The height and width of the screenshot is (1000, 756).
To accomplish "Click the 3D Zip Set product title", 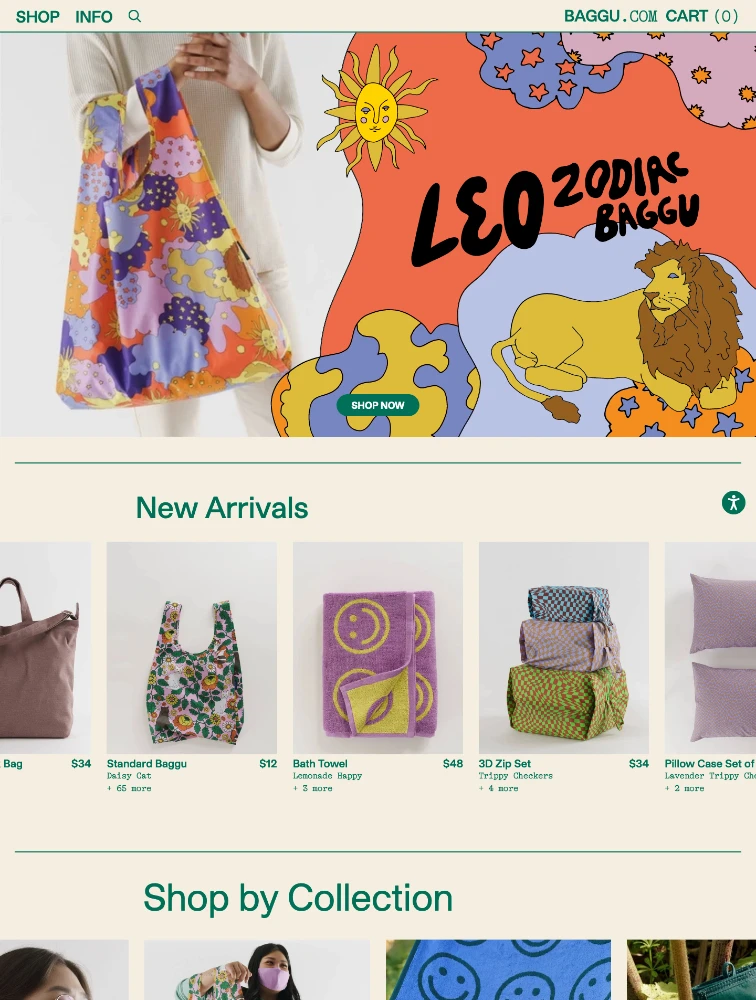I will pos(505,763).
